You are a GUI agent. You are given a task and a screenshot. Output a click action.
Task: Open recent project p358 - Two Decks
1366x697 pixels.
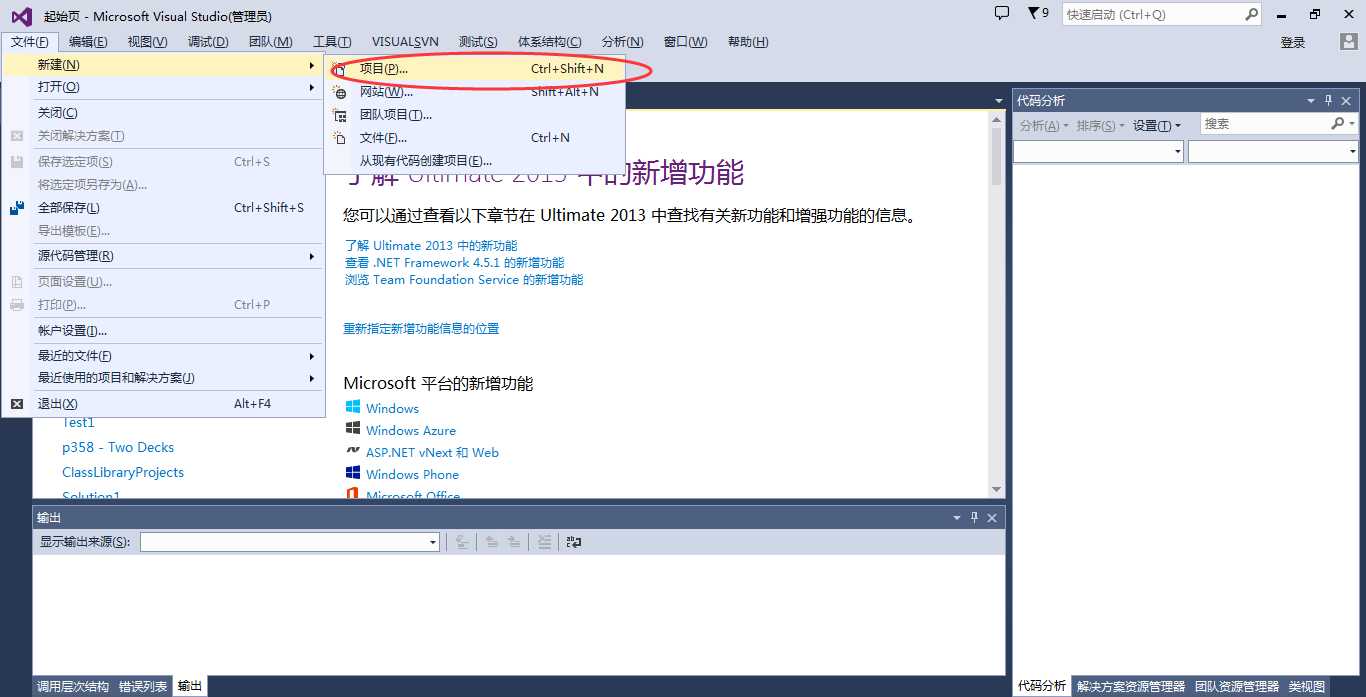tap(118, 447)
